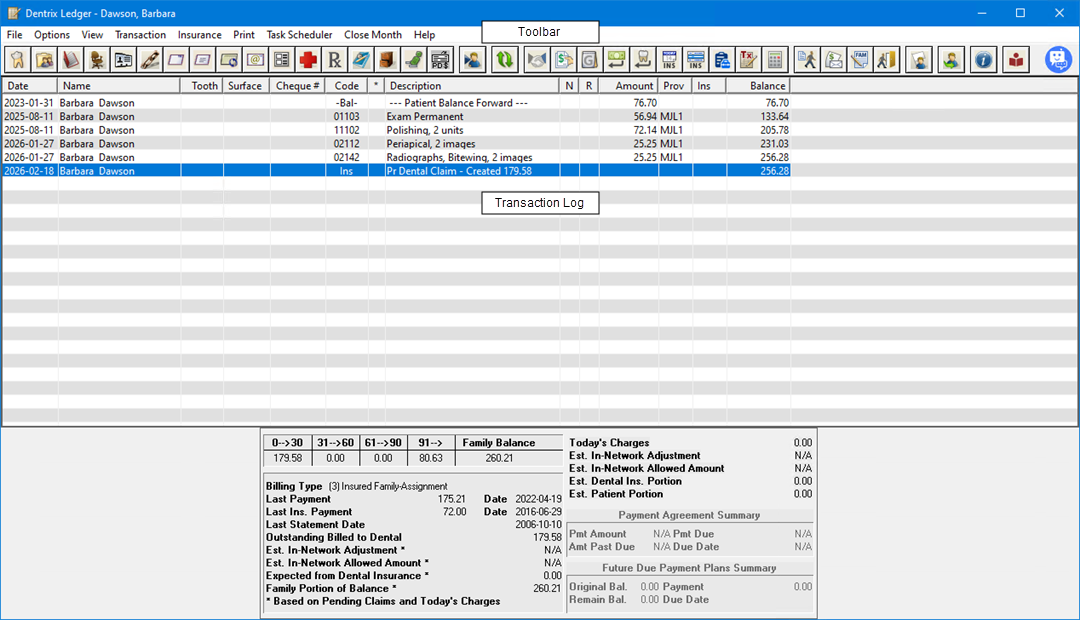The height and width of the screenshot is (620, 1080).
Task: Select the Pr Dental Claim row
Action: pyautogui.click(x=458, y=171)
